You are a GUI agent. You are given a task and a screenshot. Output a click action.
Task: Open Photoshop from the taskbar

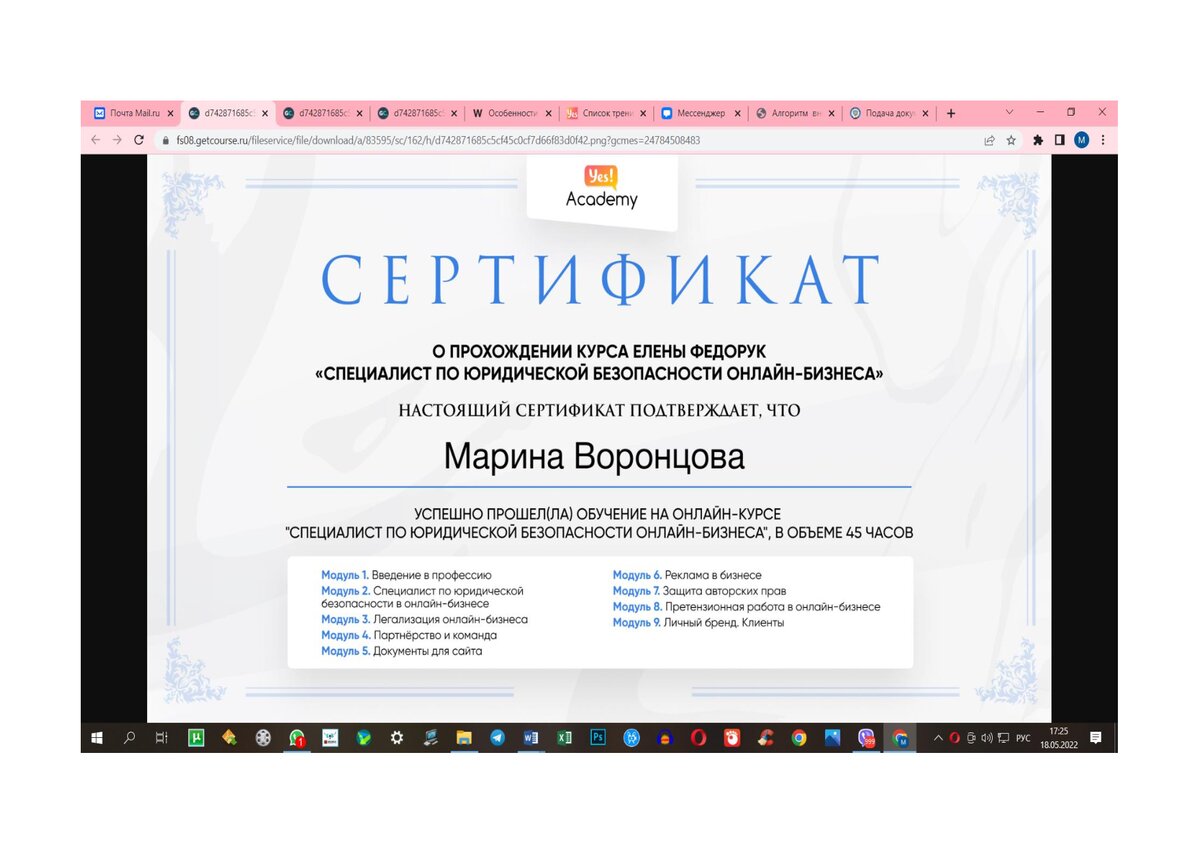click(598, 738)
